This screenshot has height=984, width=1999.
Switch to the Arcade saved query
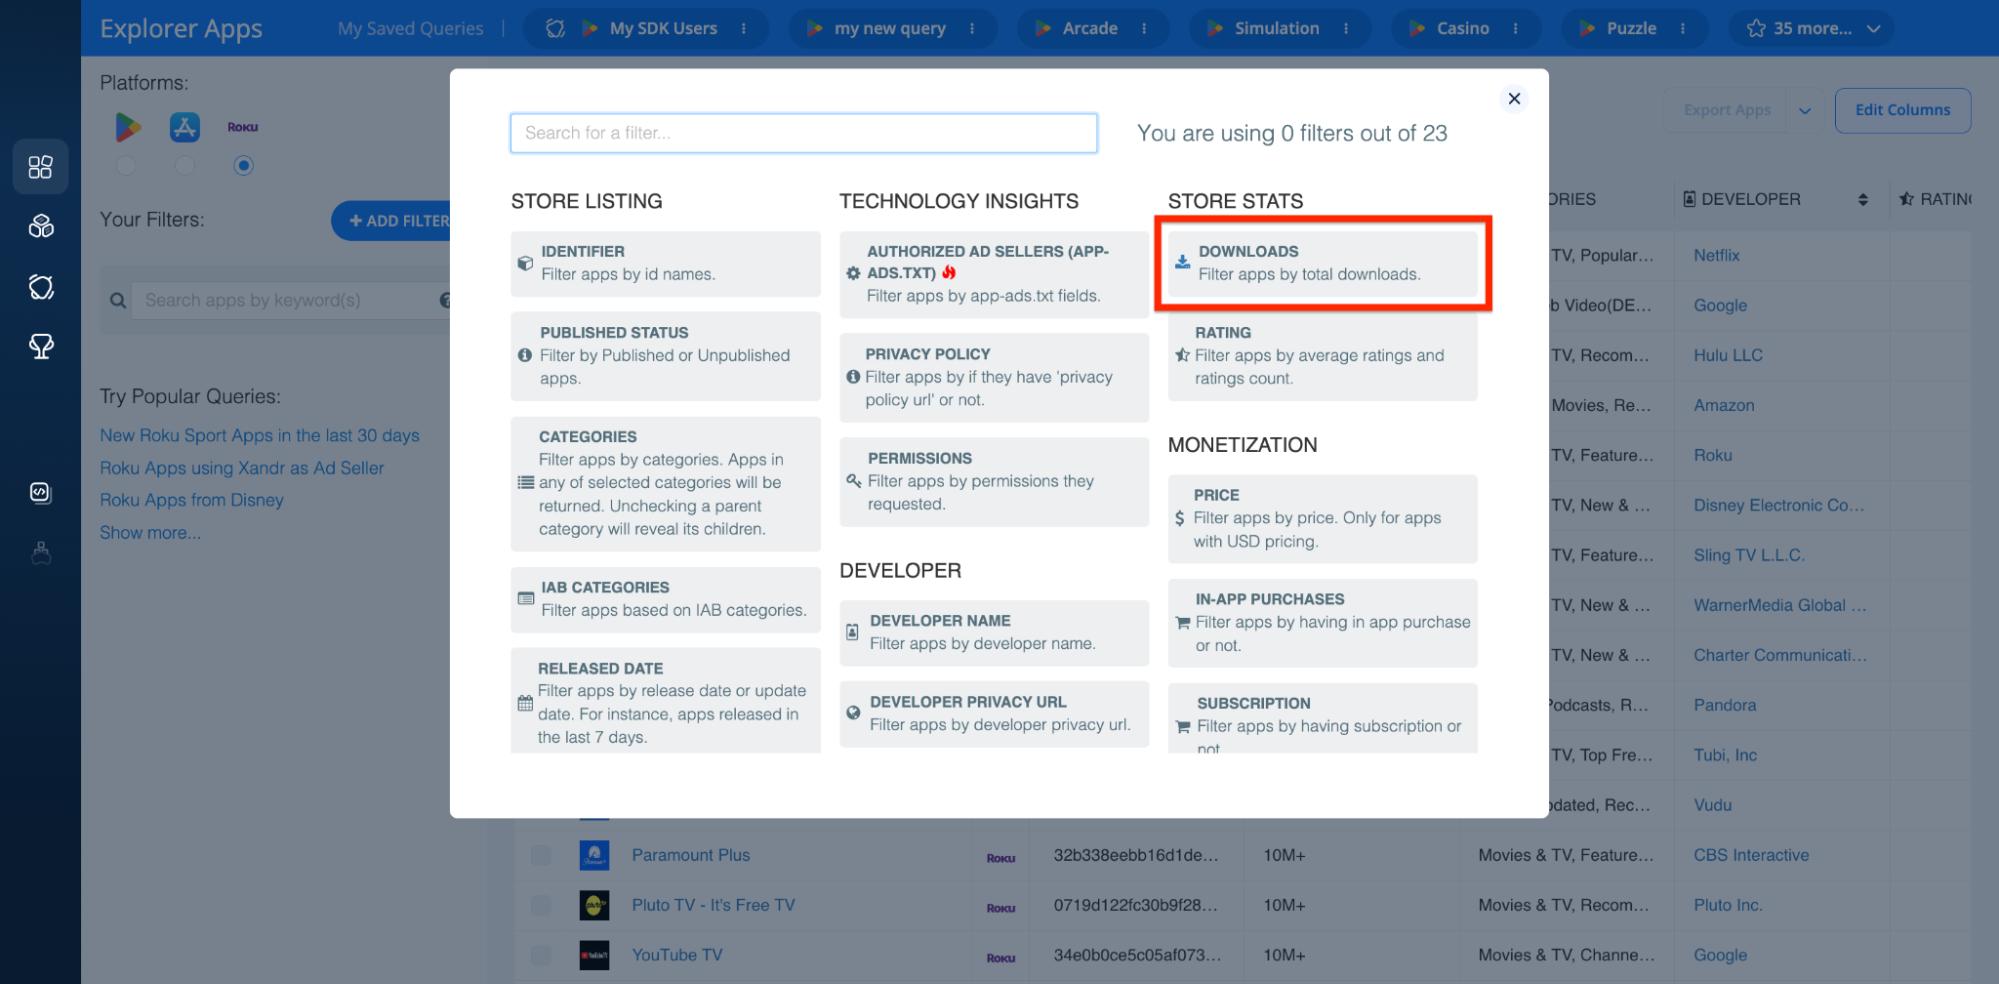coord(1090,28)
